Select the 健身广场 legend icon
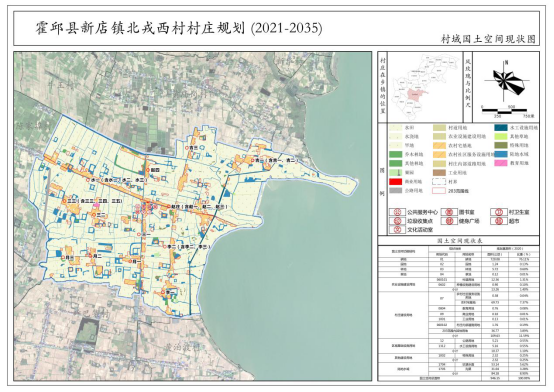Screen dimensions: 554x392 (449, 221)
